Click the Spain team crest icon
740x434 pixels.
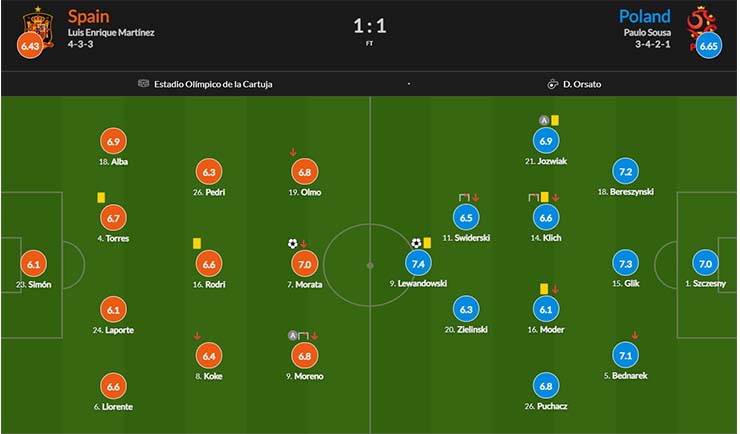click(x=39, y=25)
